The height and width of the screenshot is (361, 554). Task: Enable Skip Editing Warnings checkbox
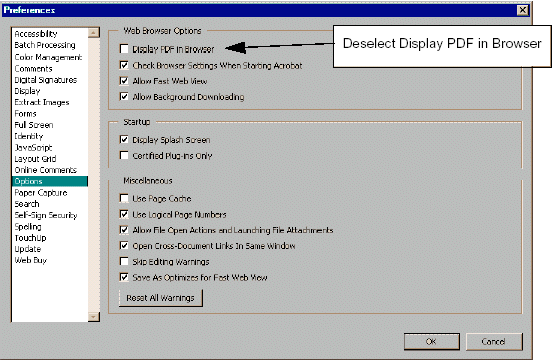click(124, 261)
